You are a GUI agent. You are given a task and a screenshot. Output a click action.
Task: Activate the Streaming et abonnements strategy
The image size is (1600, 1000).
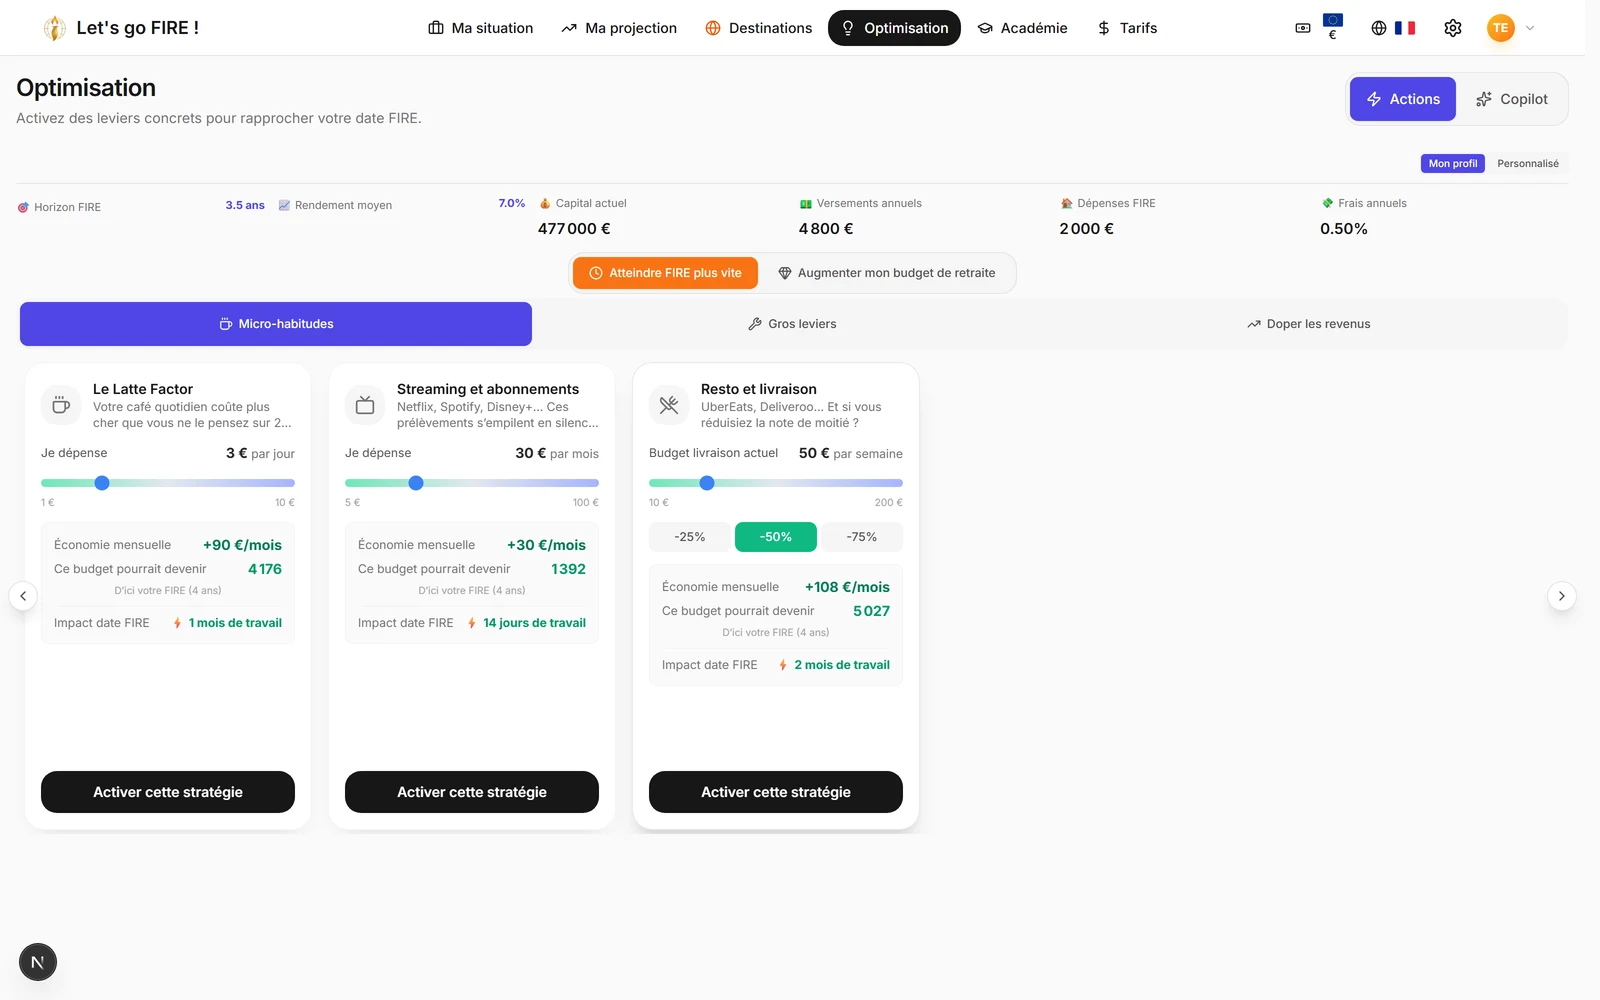pos(472,792)
